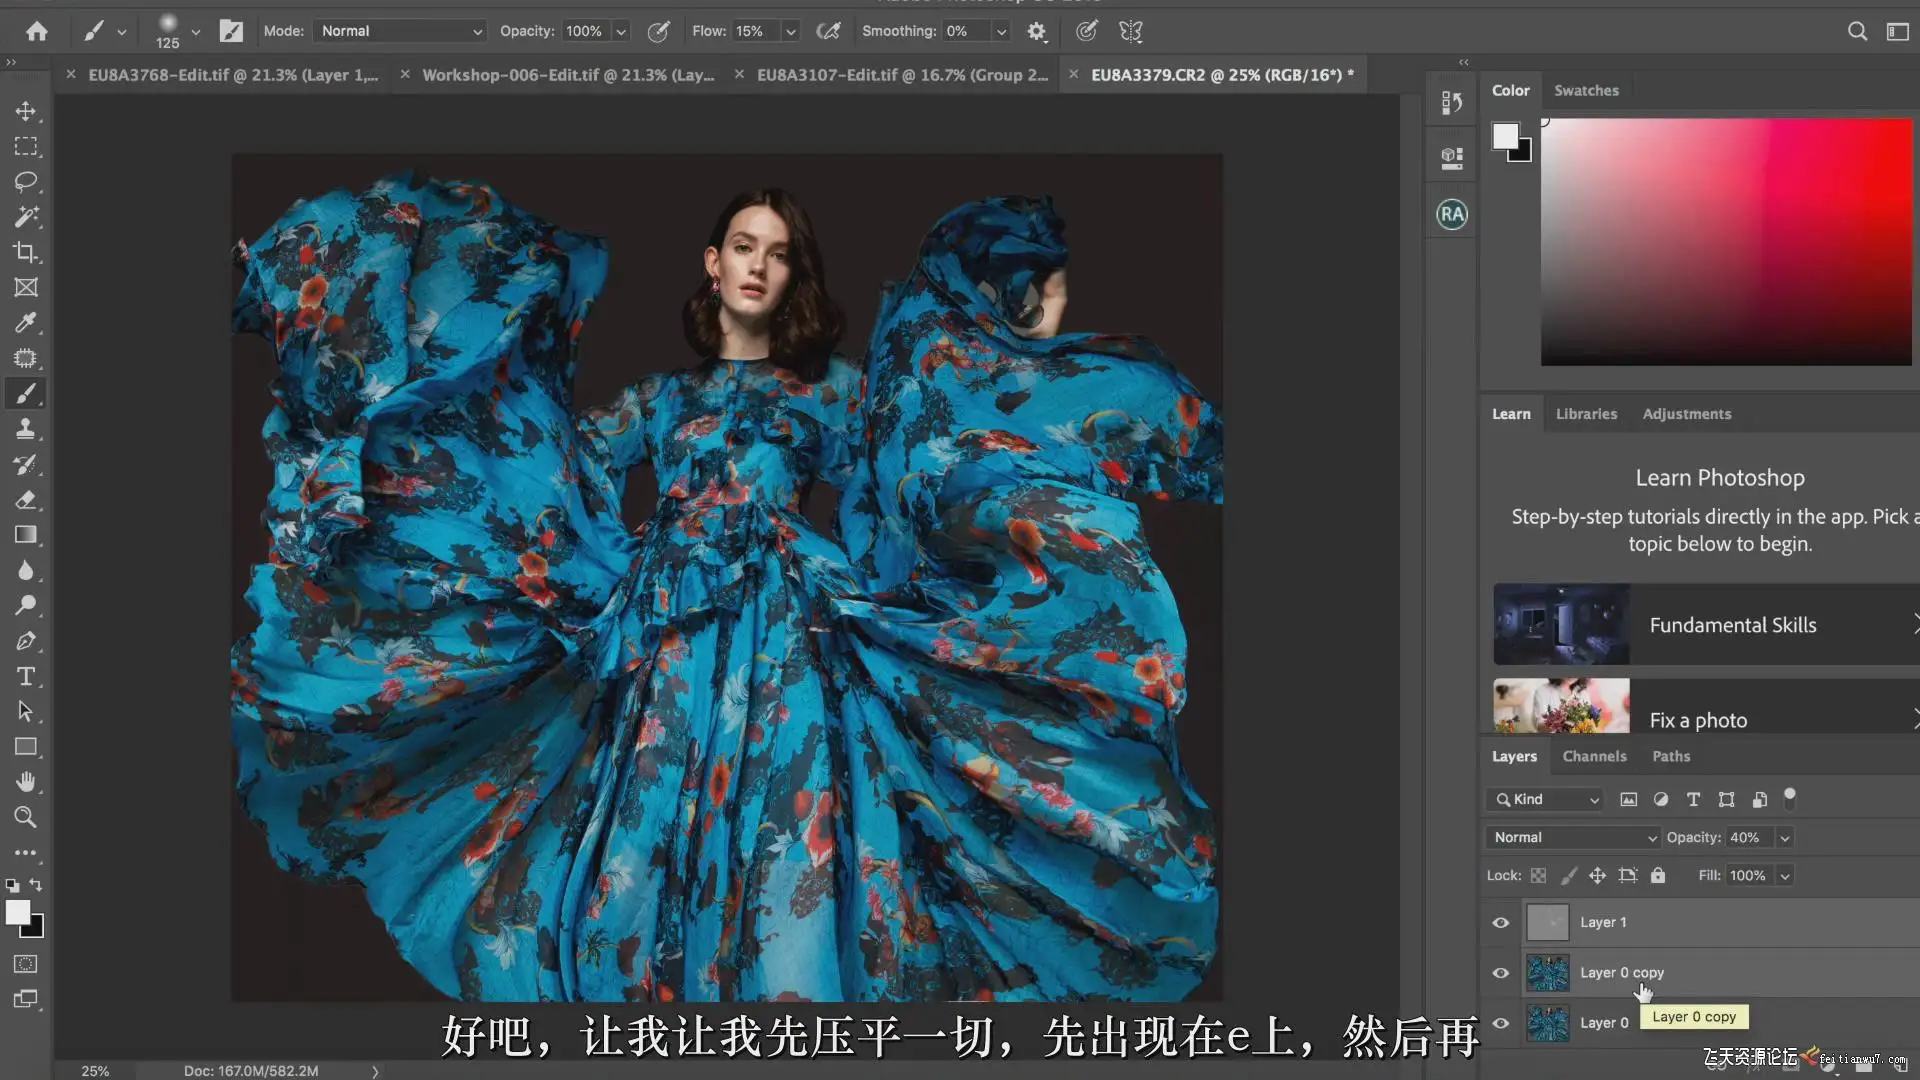The width and height of the screenshot is (1920, 1080).
Task: Select the Horizontal Type tool
Action: click(x=26, y=676)
